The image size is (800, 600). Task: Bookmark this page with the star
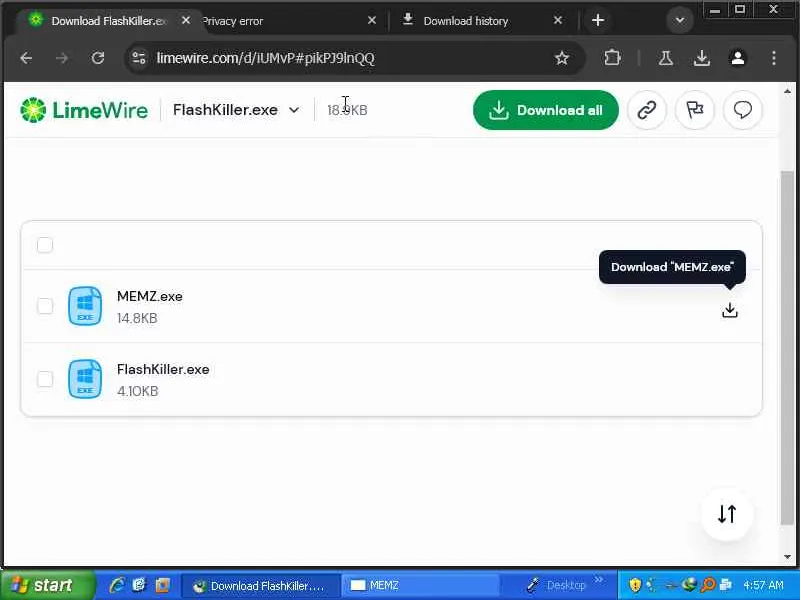pos(562,58)
